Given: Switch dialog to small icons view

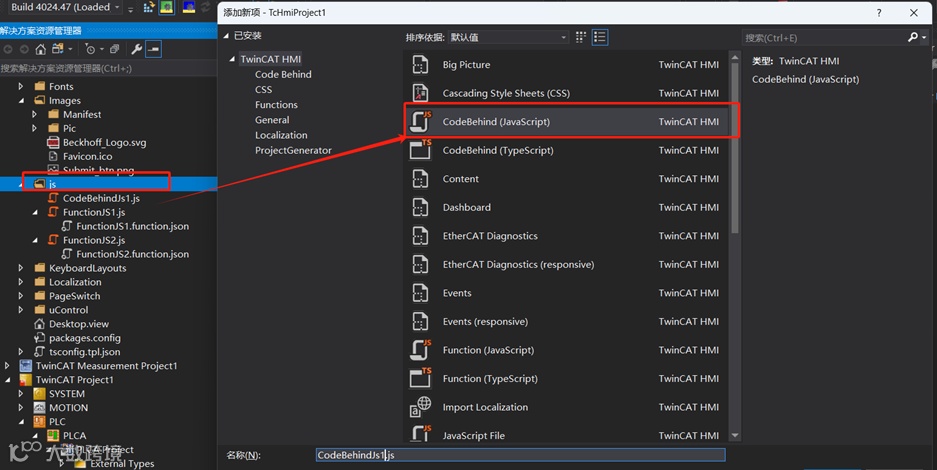Looking at the screenshot, I should pyautogui.click(x=581, y=37).
